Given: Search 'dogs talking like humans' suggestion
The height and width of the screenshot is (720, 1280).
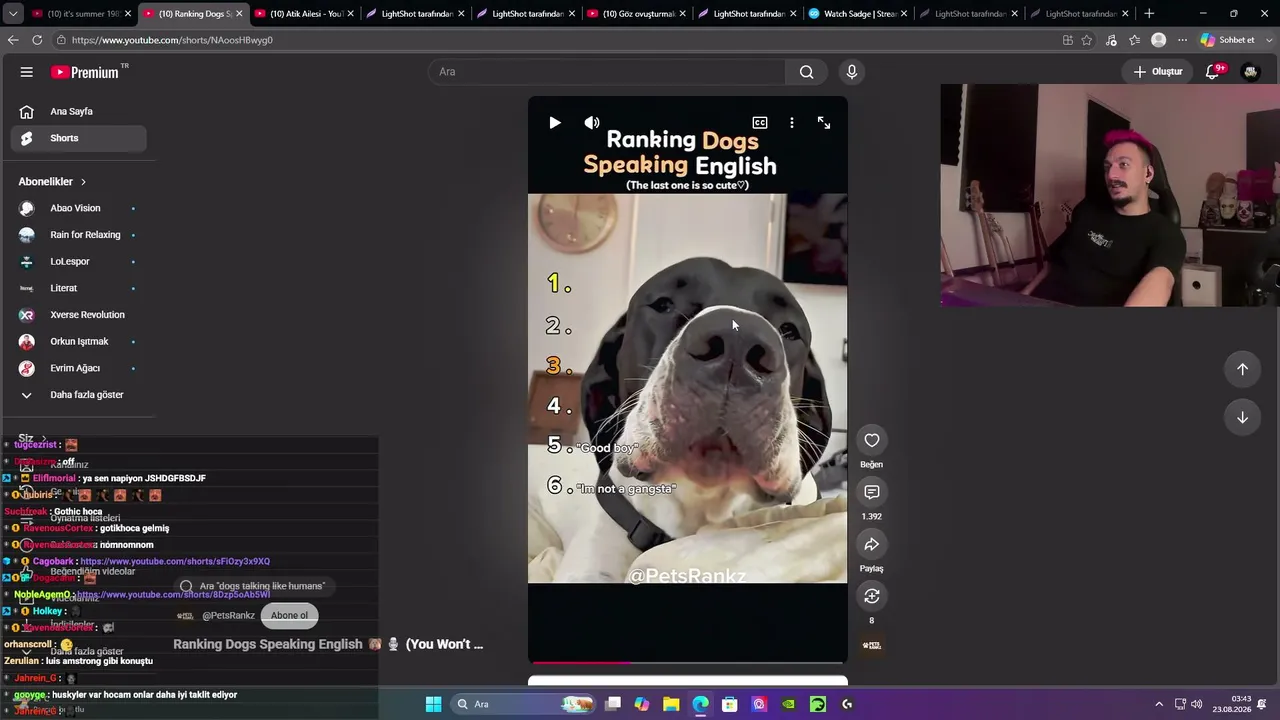Looking at the screenshot, I should (x=252, y=586).
